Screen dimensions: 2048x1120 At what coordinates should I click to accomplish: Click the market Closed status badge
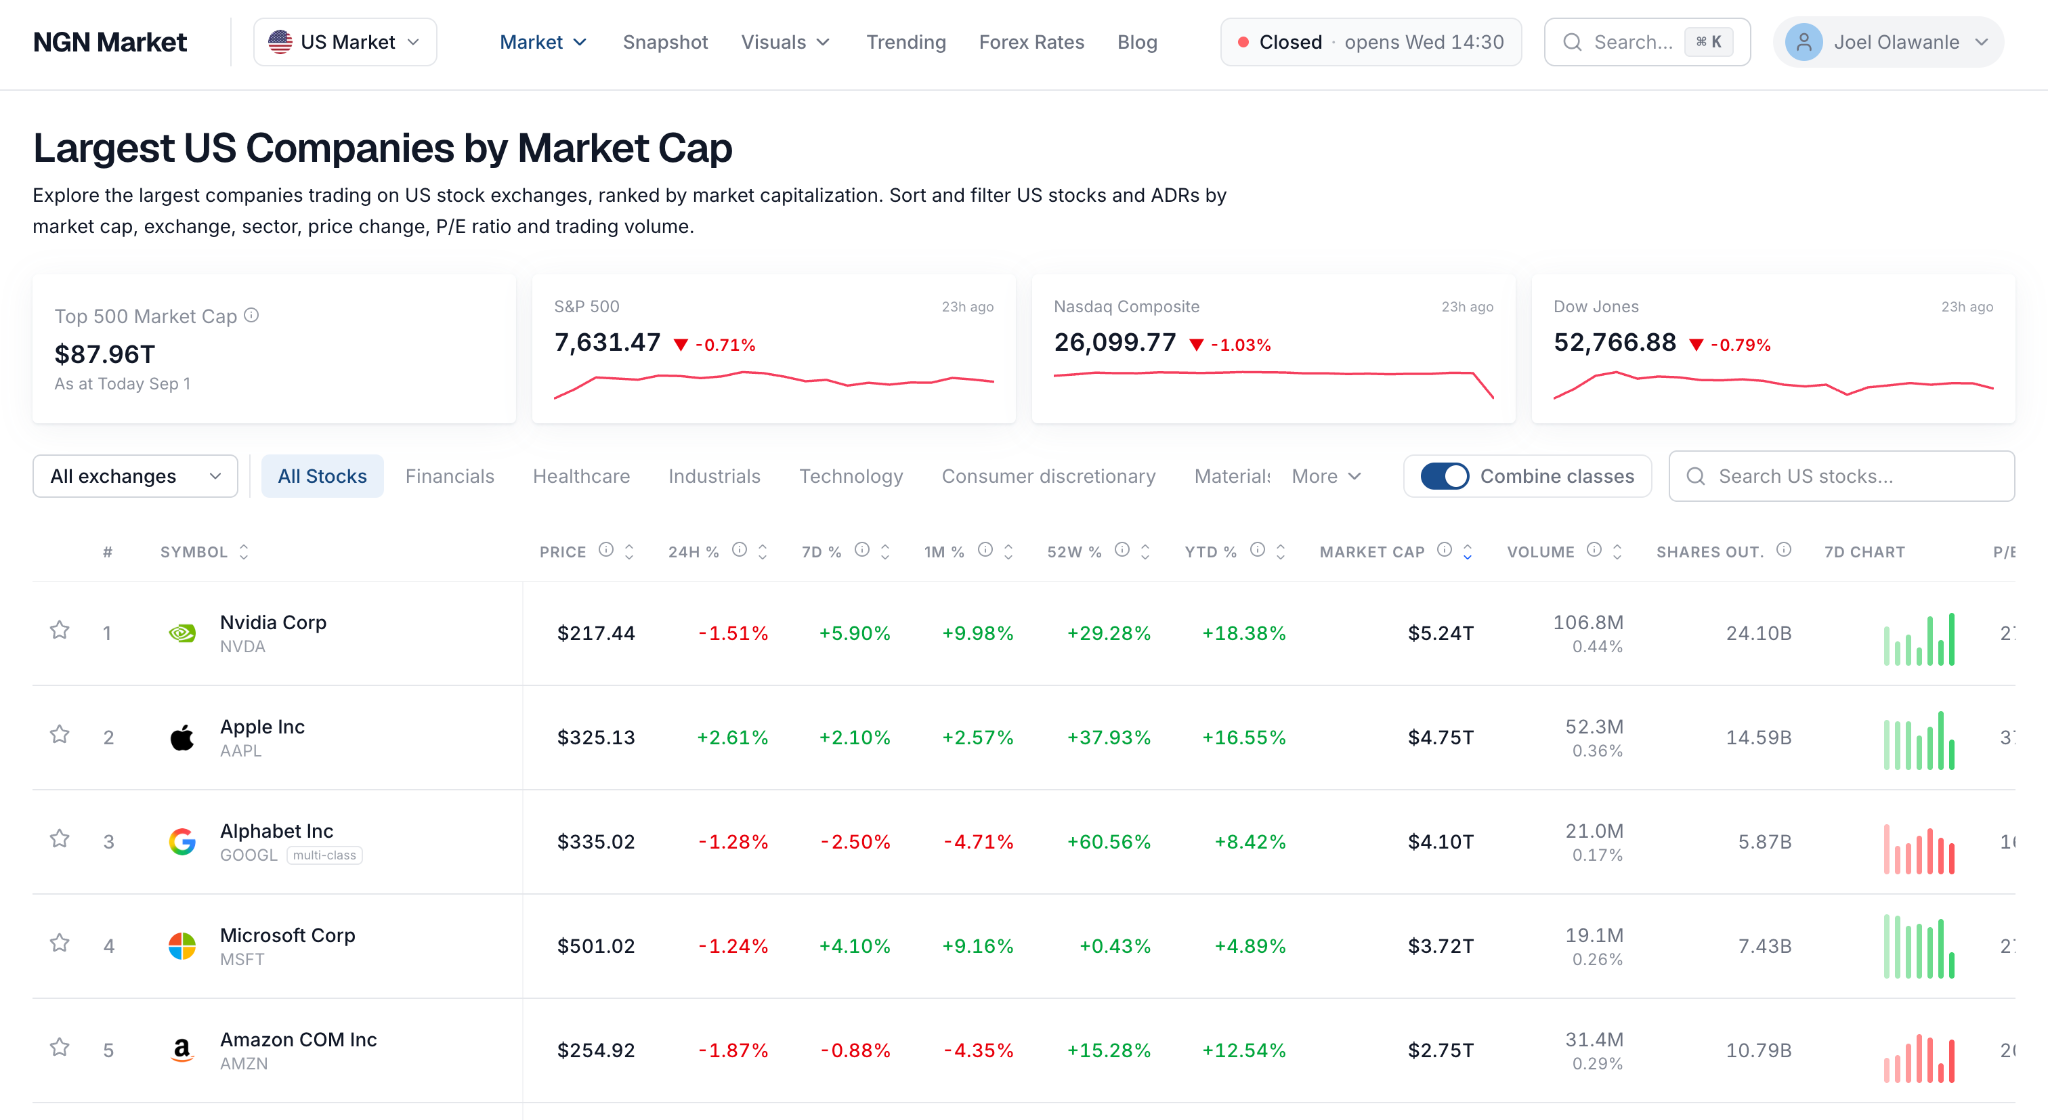tap(1371, 42)
